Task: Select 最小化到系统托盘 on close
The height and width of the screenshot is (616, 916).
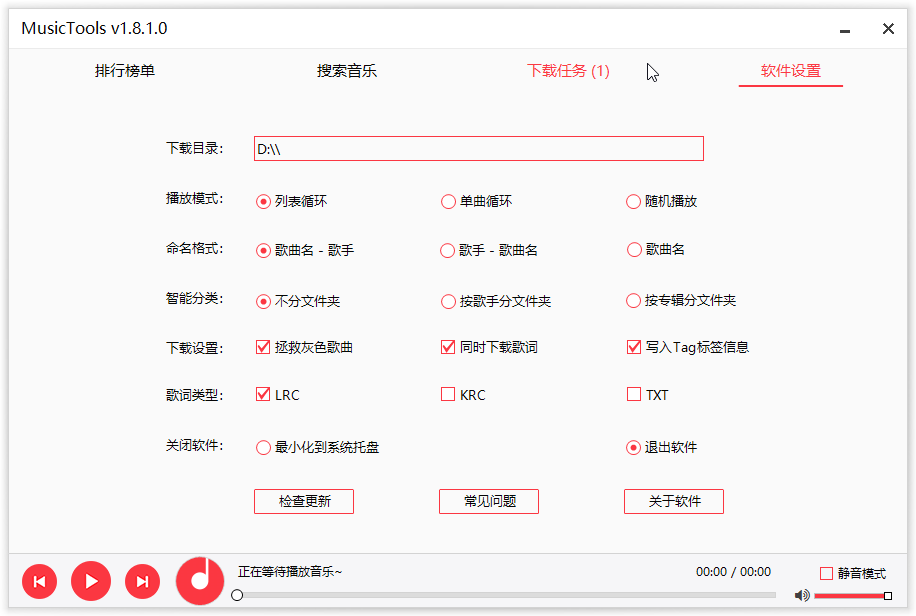Action: tap(264, 448)
